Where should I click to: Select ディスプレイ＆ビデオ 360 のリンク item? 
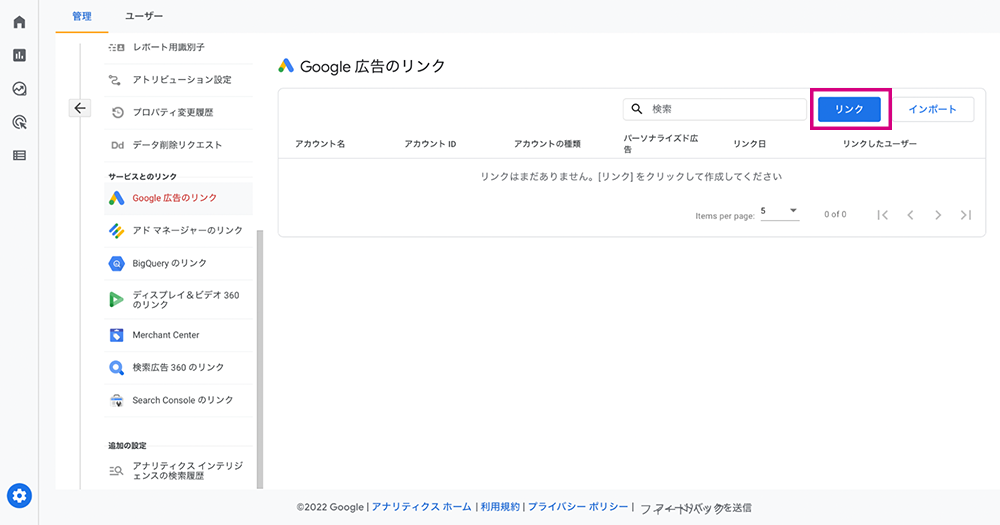(179, 299)
